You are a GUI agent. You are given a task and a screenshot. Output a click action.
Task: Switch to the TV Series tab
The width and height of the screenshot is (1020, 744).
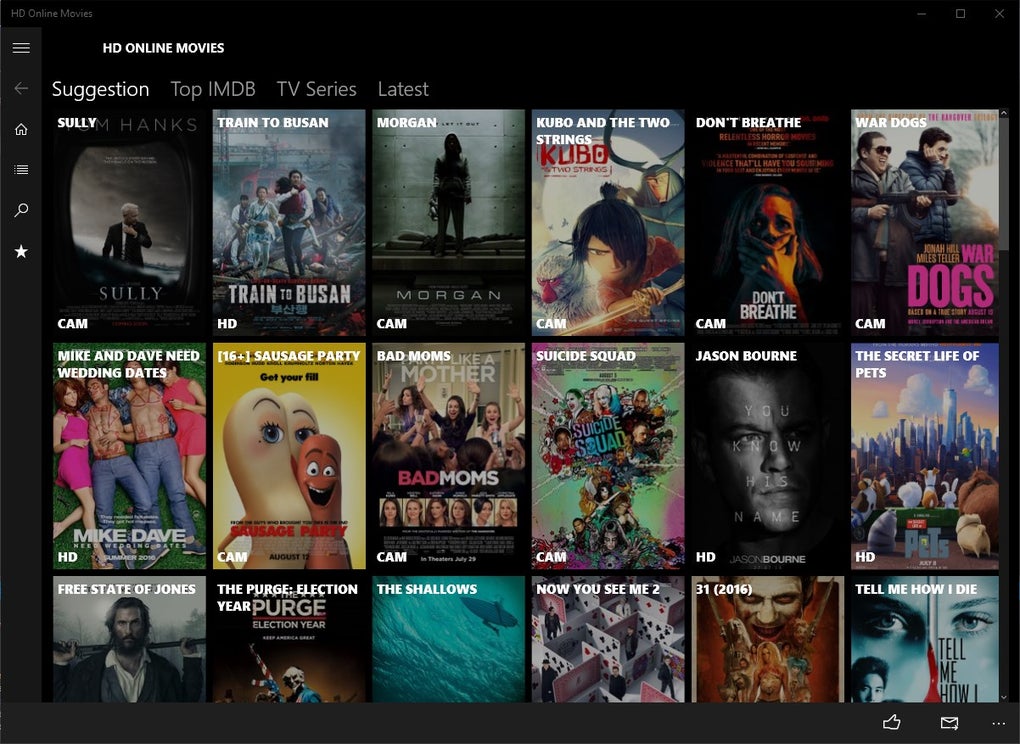click(316, 89)
